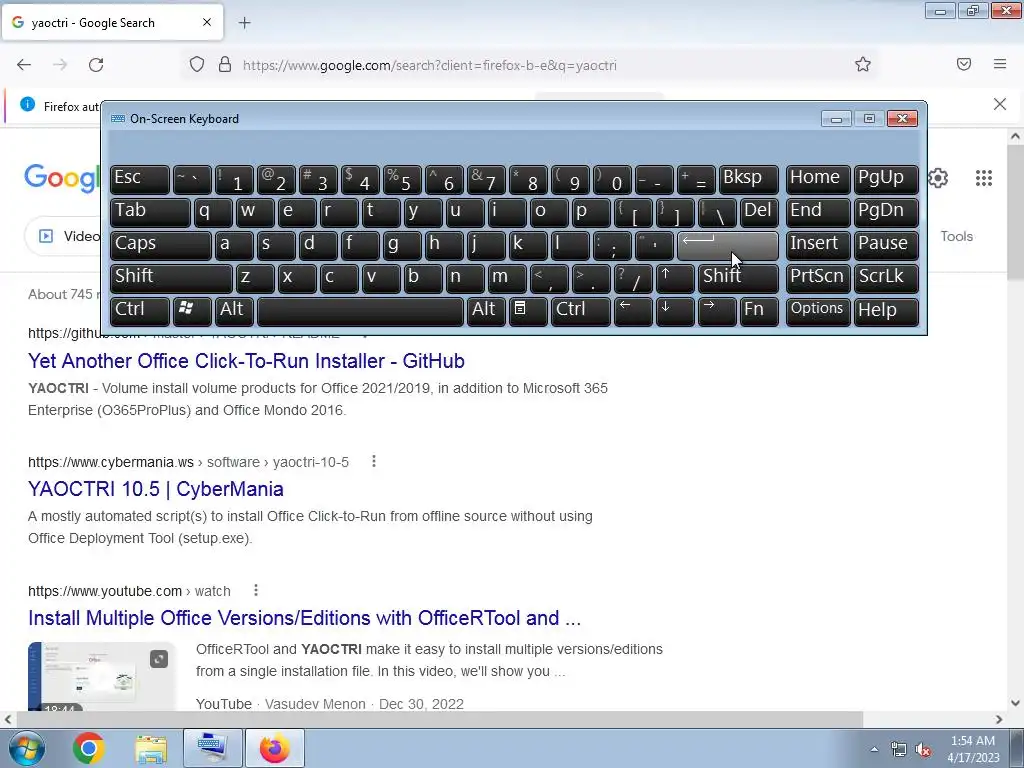
Task: Toggle the ScrLk key
Action: (886, 278)
